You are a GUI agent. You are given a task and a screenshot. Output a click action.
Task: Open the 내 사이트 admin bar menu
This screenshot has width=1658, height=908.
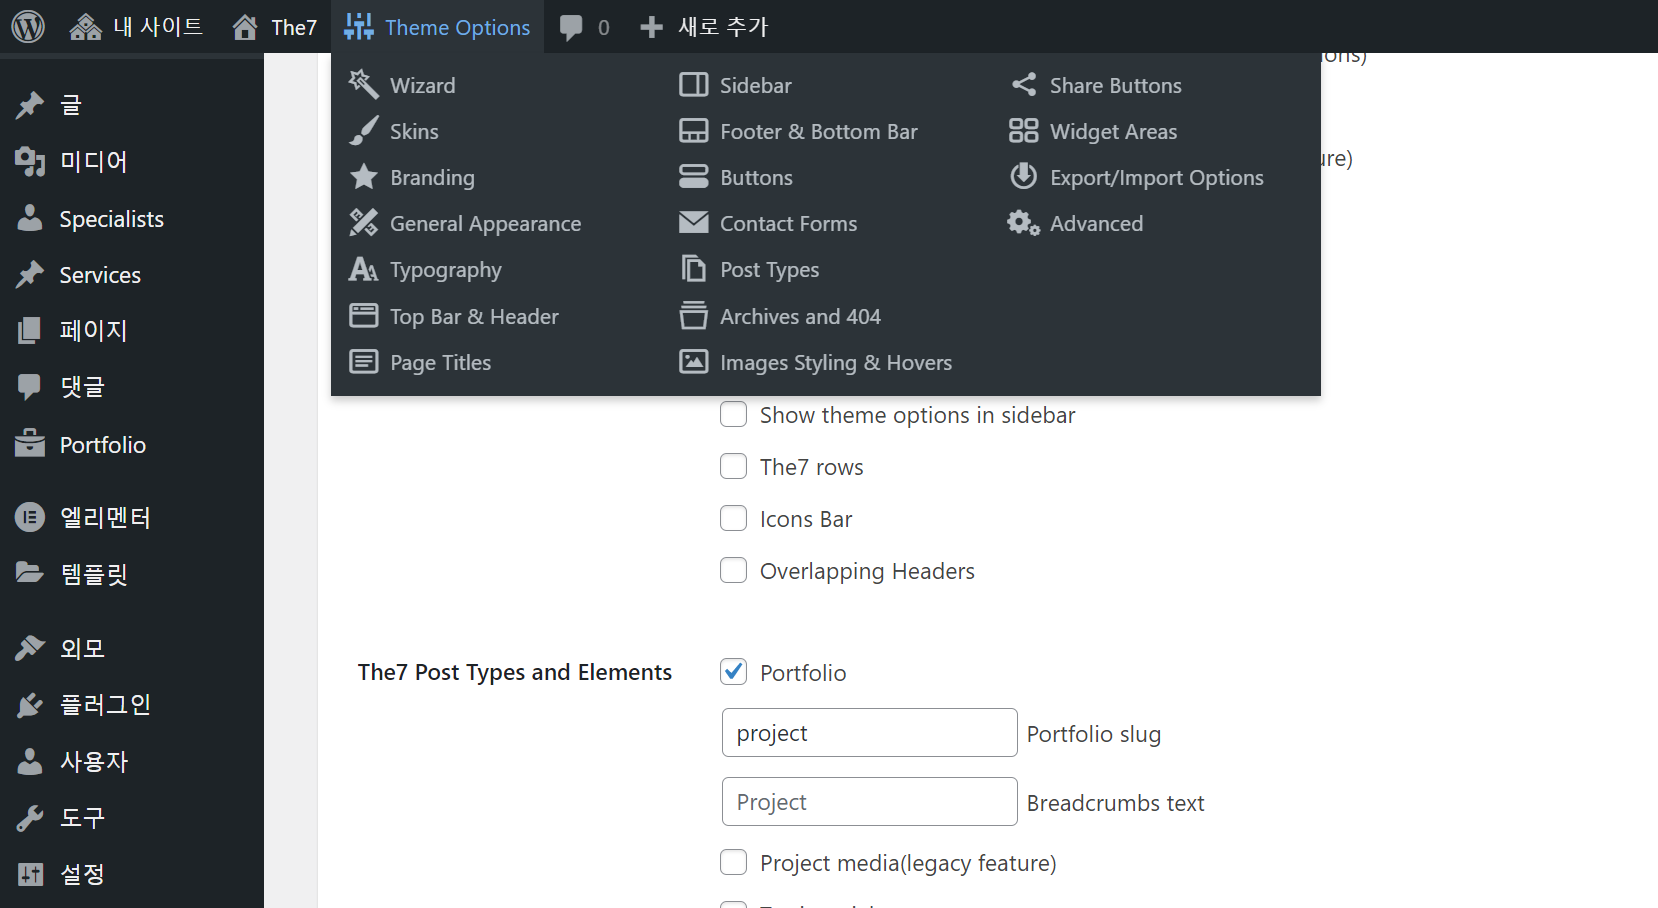(x=136, y=27)
